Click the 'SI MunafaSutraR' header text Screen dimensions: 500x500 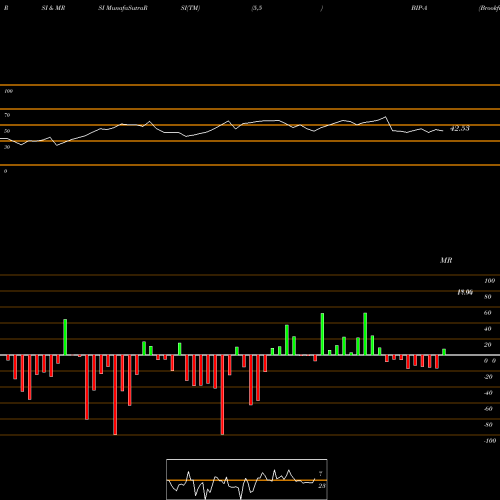pos(123,8)
